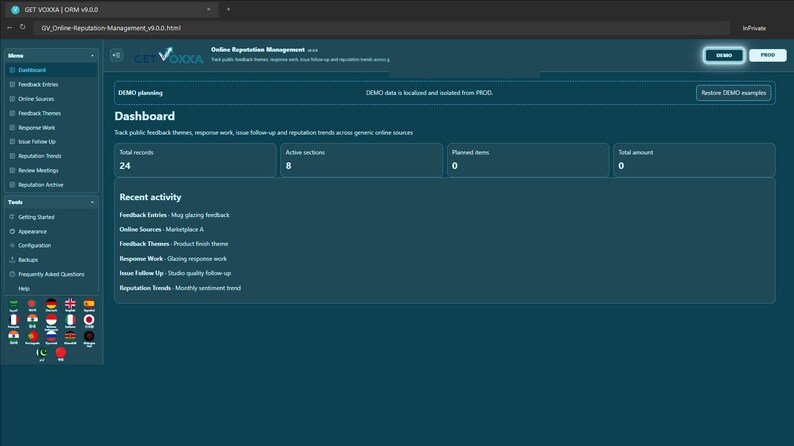Click the InPrivate indicator
Image resolution: width=794 pixels, height=446 pixels.
pyautogui.click(x=754, y=28)
